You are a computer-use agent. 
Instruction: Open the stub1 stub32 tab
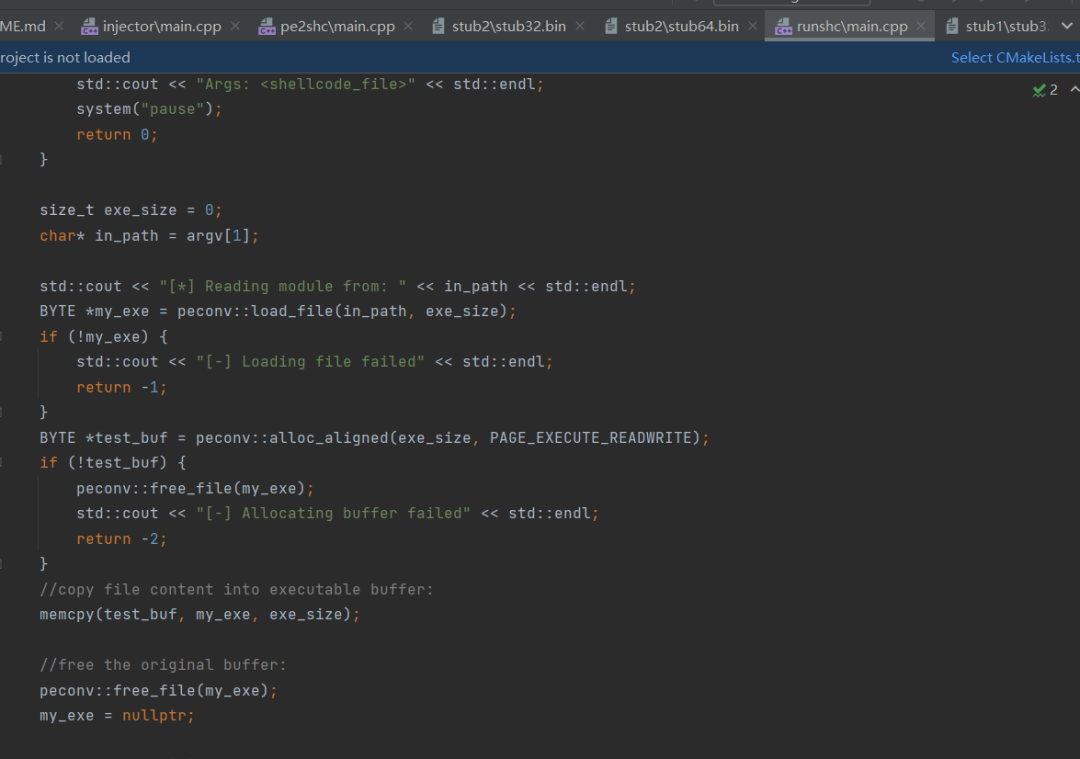tap(1006, 26)
